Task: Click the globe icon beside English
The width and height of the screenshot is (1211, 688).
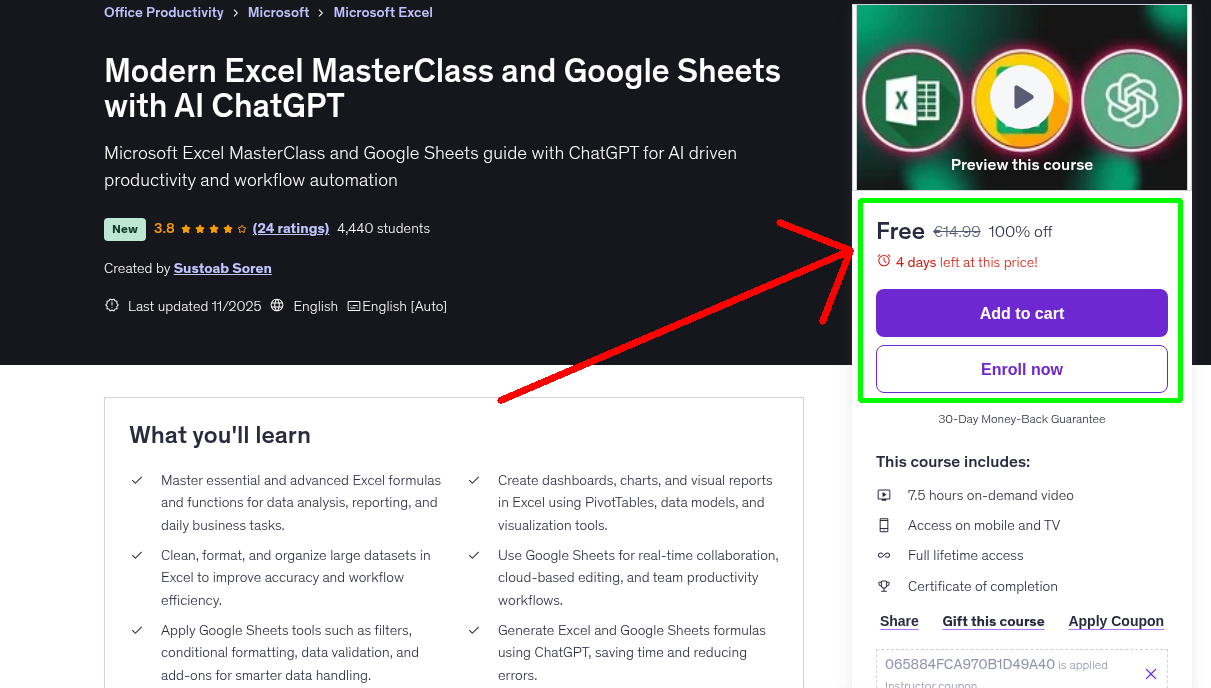Action: [x=277, y=305]
